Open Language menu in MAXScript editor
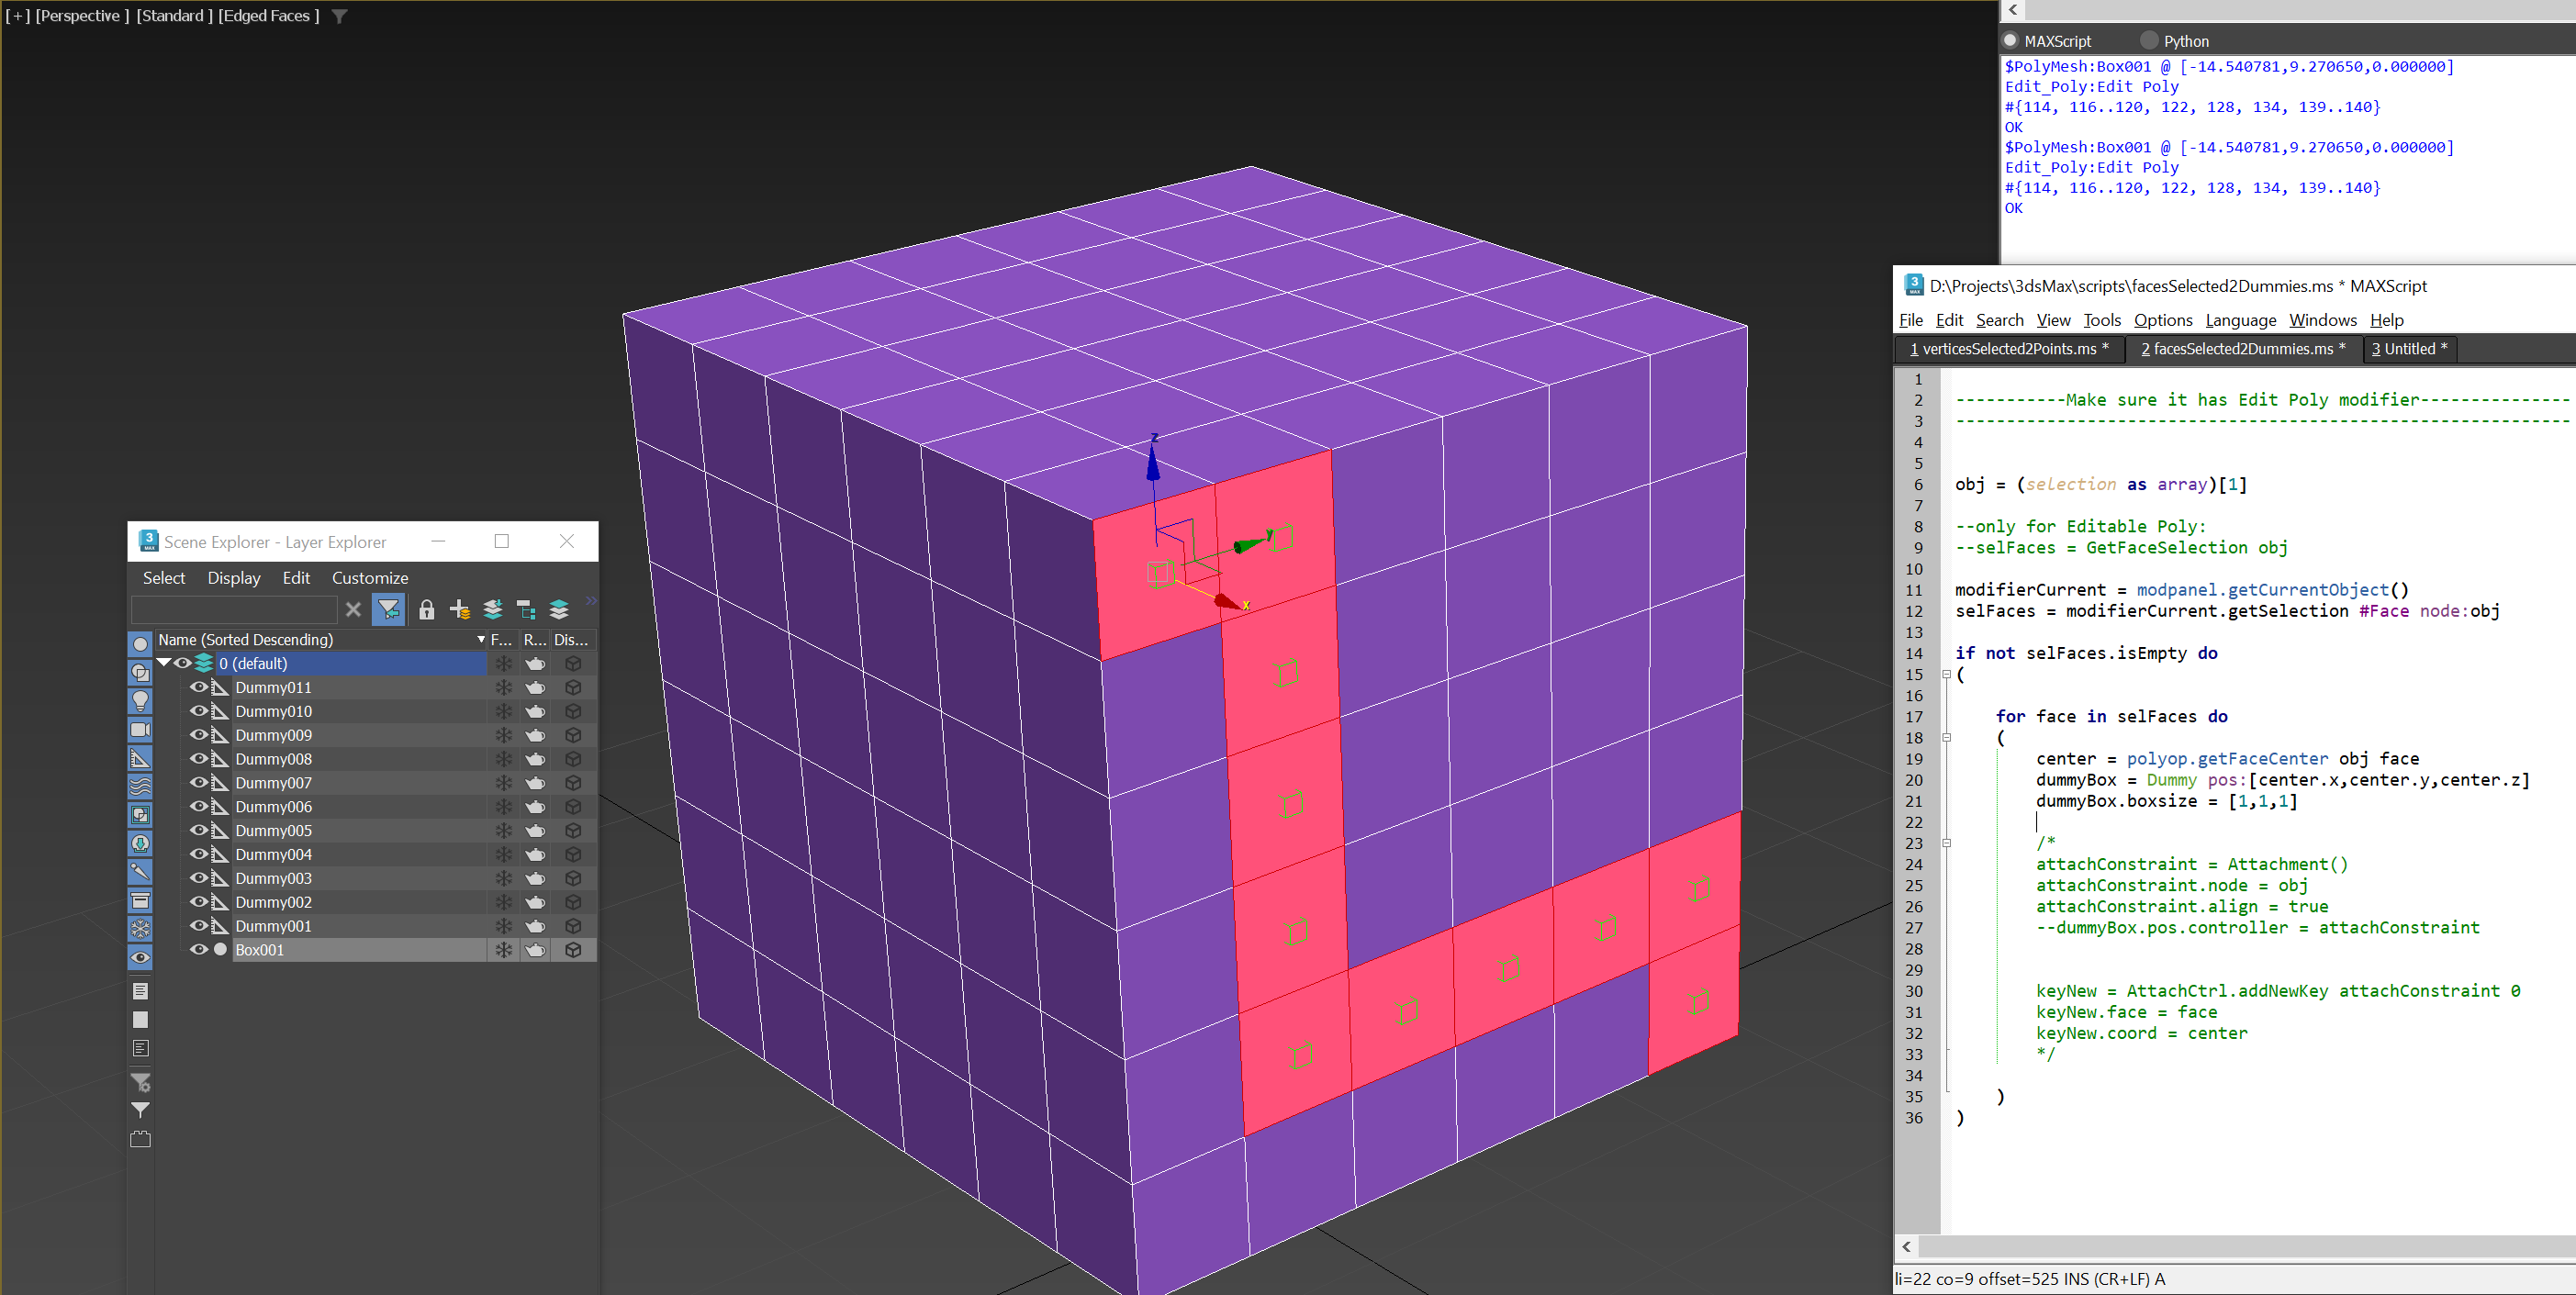The image size is (2576, 1295). 2240,320
